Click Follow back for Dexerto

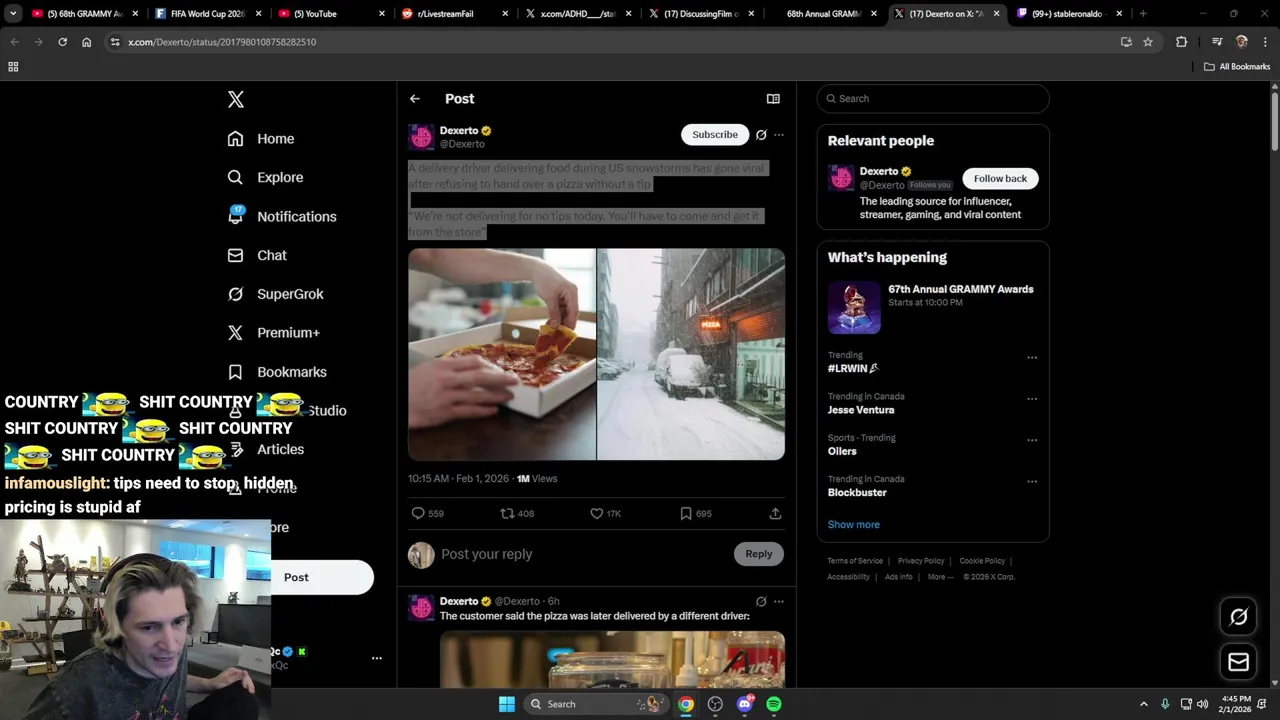tap(1000, 178)
